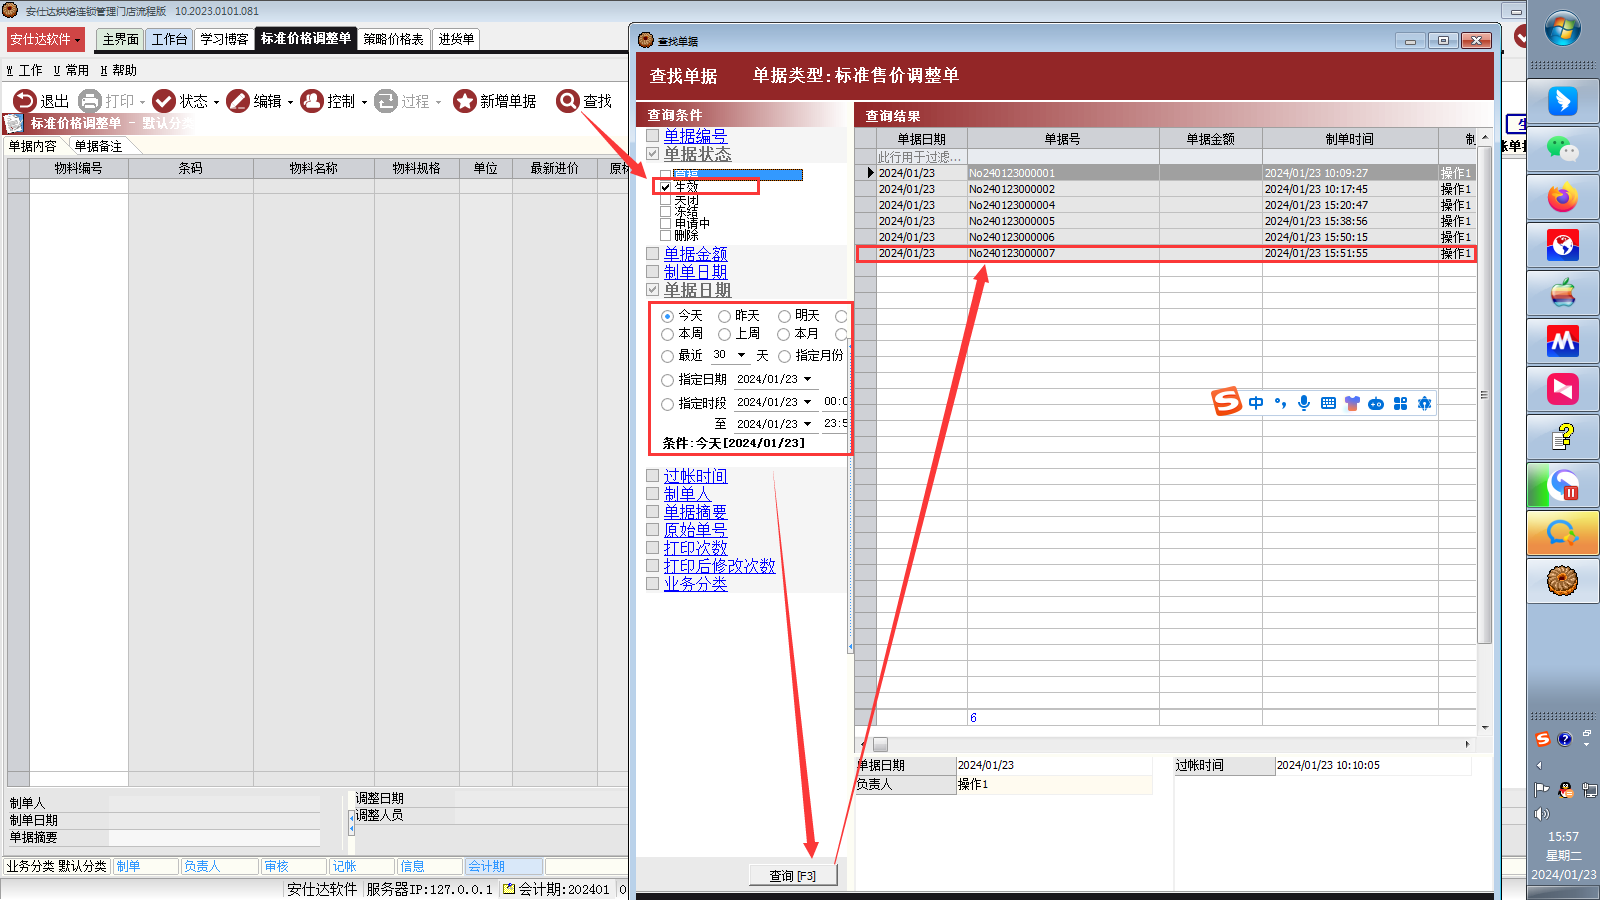
Task: Uncheck the 生效 status checkbox
Action: tap(666, 187)
